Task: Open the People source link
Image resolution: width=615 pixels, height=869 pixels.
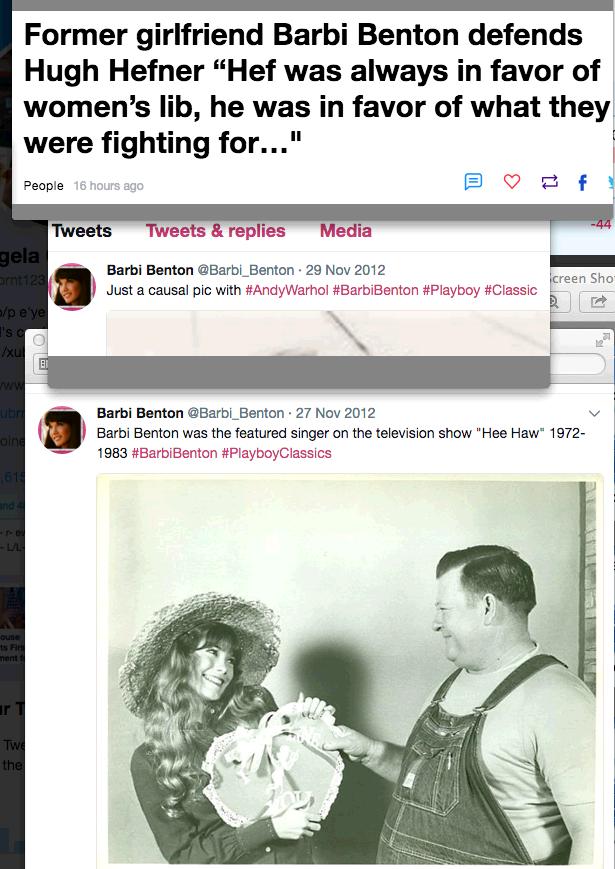Action: 43,186
